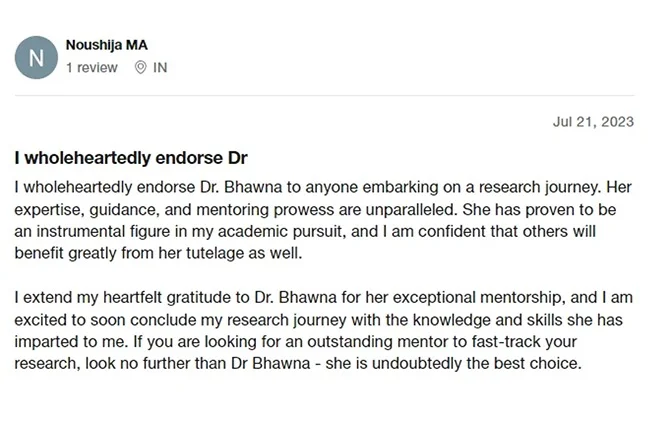Open reviewer name Noushija MA
The width and height of the screenshot is (650, 434).
106,45
